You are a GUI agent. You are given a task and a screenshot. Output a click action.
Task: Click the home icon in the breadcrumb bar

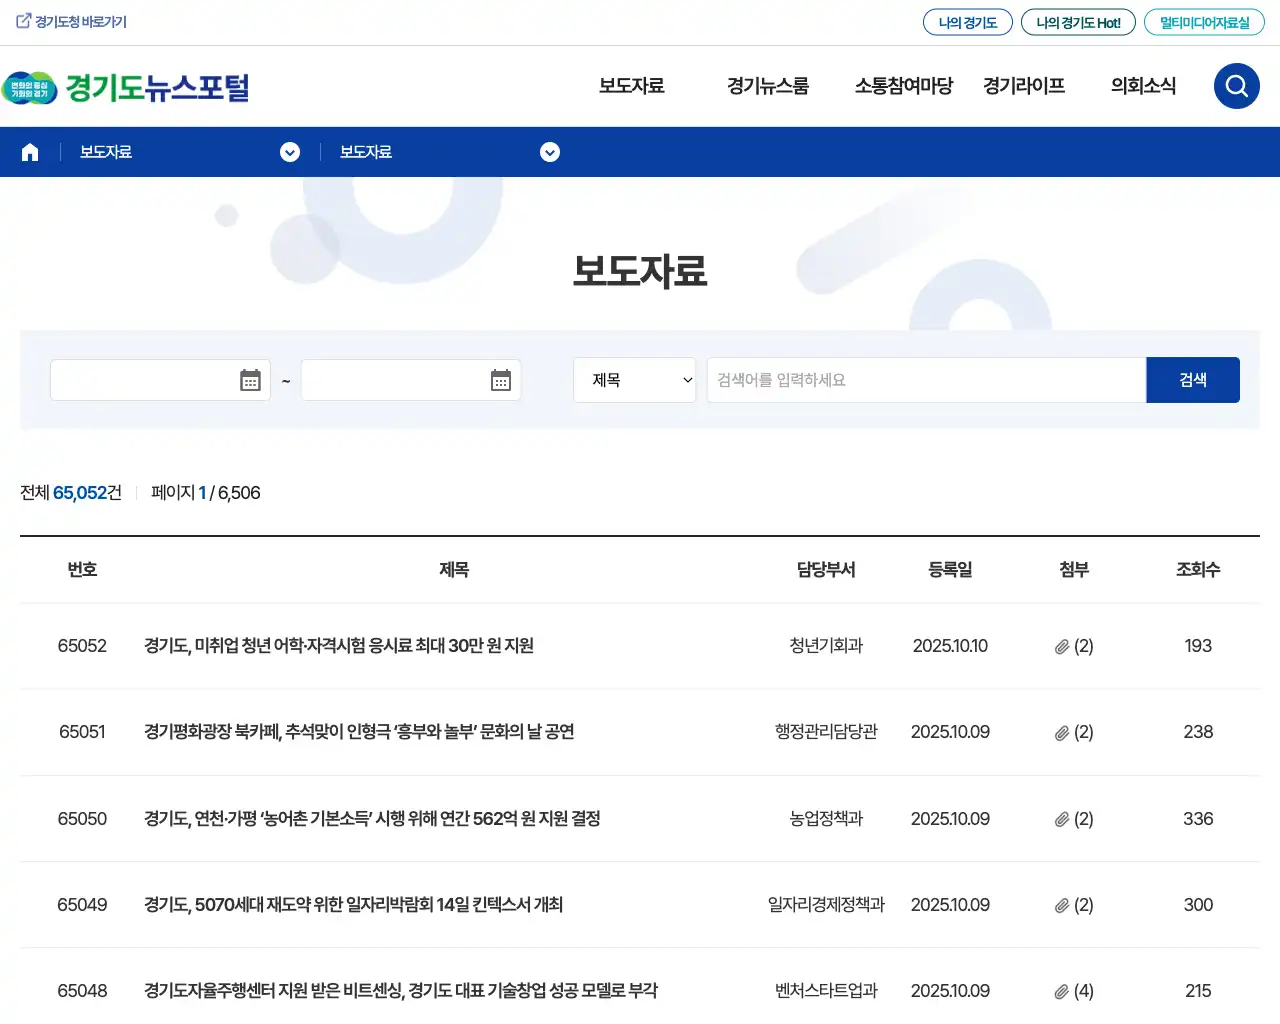point(29,151)
